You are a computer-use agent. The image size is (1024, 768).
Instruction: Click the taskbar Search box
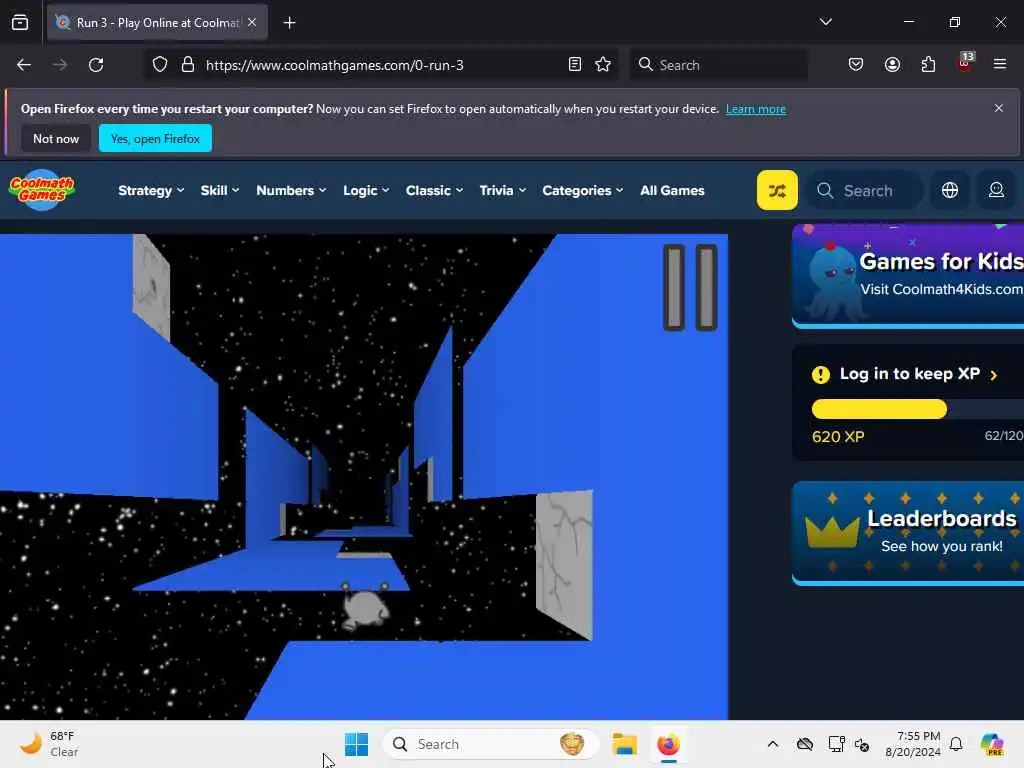(x=490, y=744)
